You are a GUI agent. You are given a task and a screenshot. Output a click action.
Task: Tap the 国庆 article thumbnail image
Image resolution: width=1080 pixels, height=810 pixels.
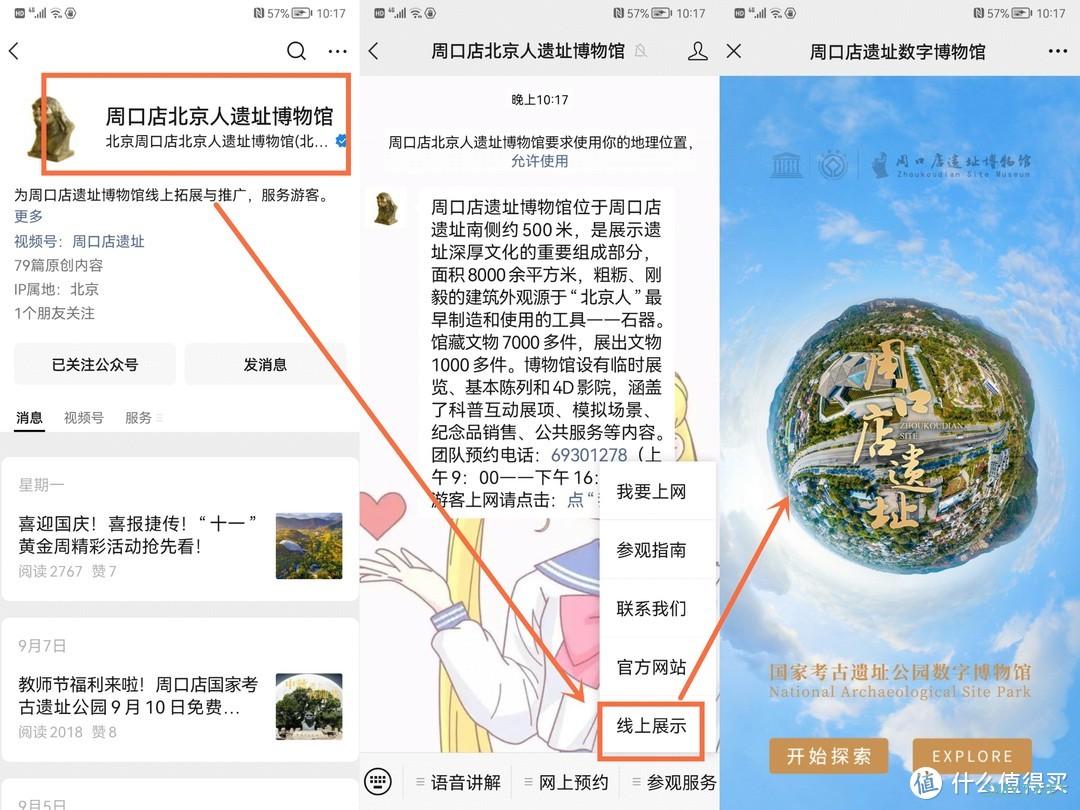(309, 546)
